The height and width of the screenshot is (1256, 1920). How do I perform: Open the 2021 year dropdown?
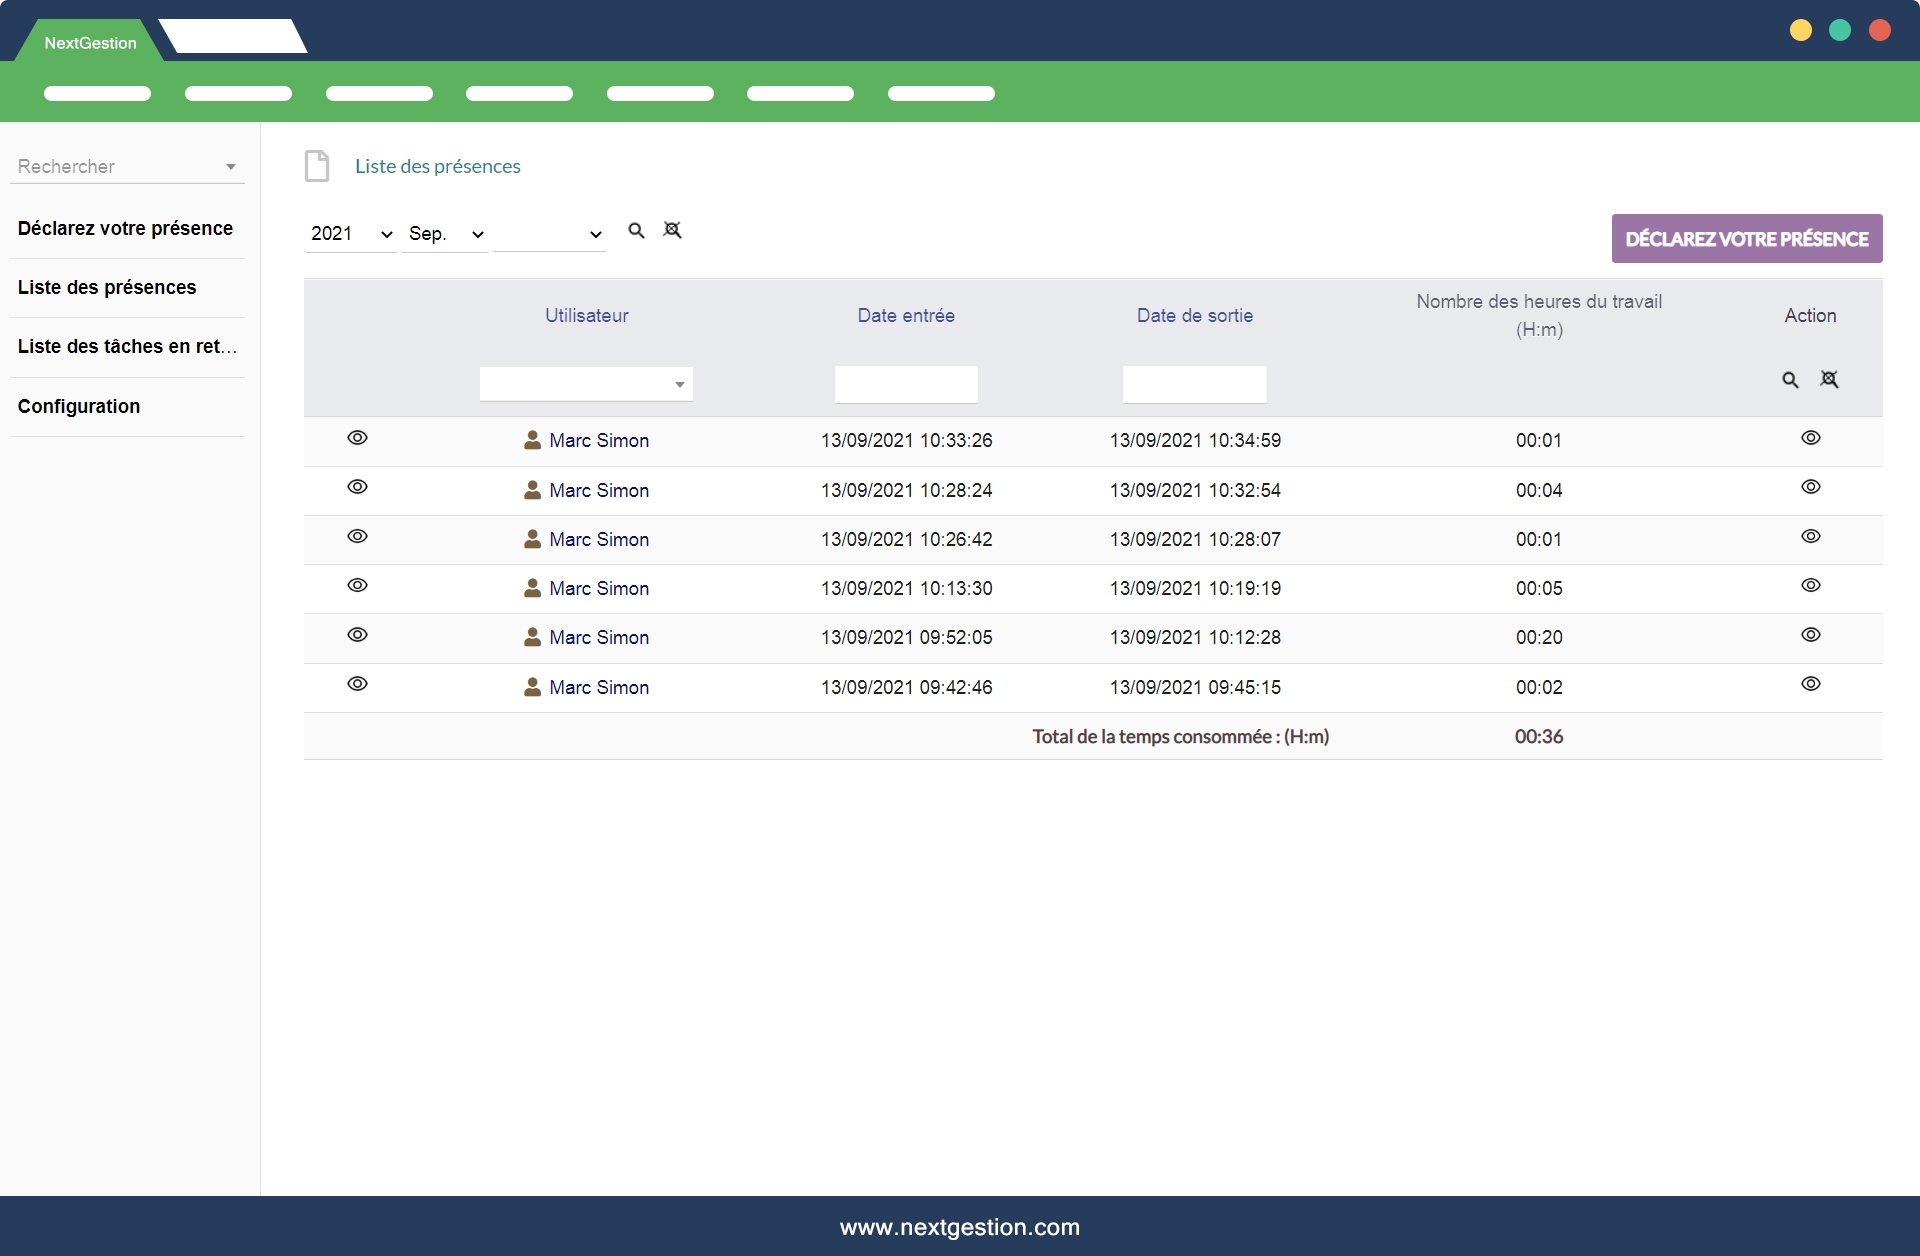coord(350,234)
